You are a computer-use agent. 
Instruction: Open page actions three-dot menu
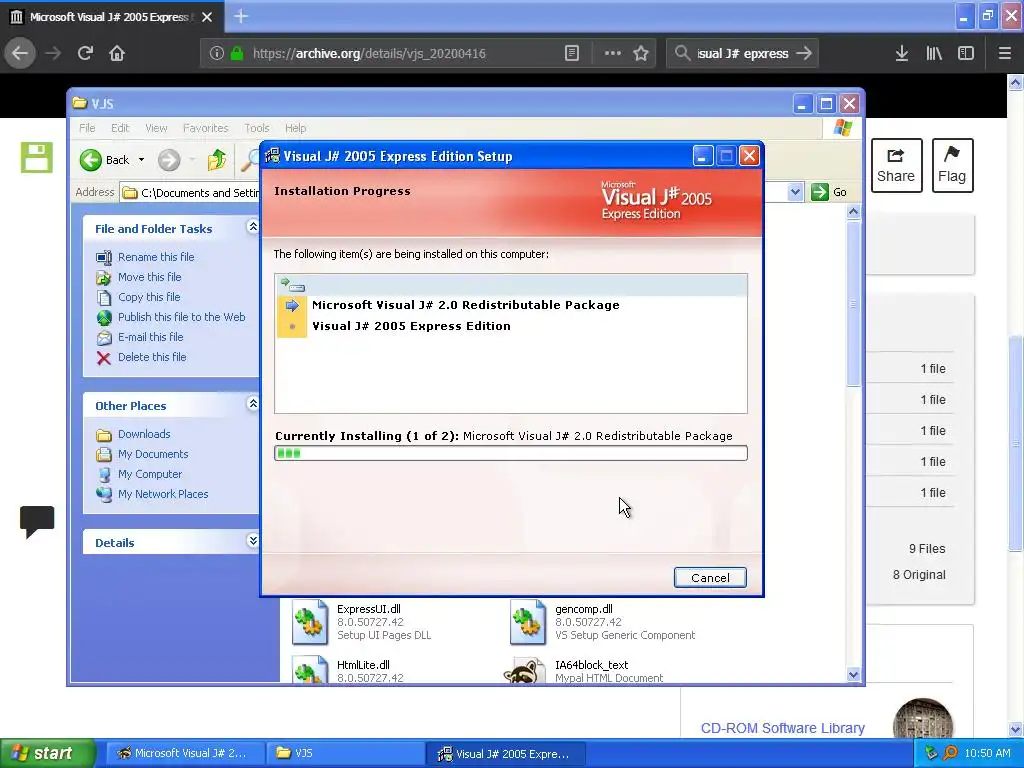(613, 54)
